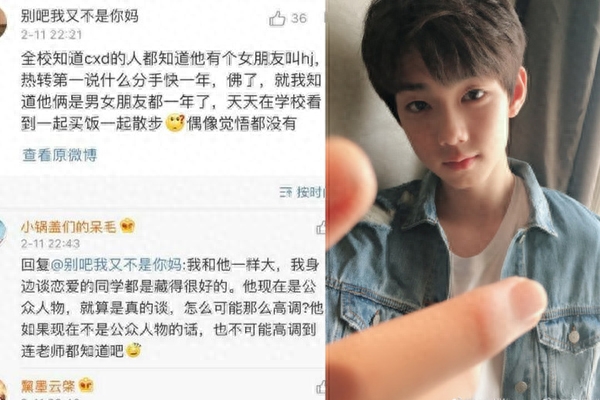
Task: Click the 2-11 22:43 timestamp
Action: (x=50, y=244)
